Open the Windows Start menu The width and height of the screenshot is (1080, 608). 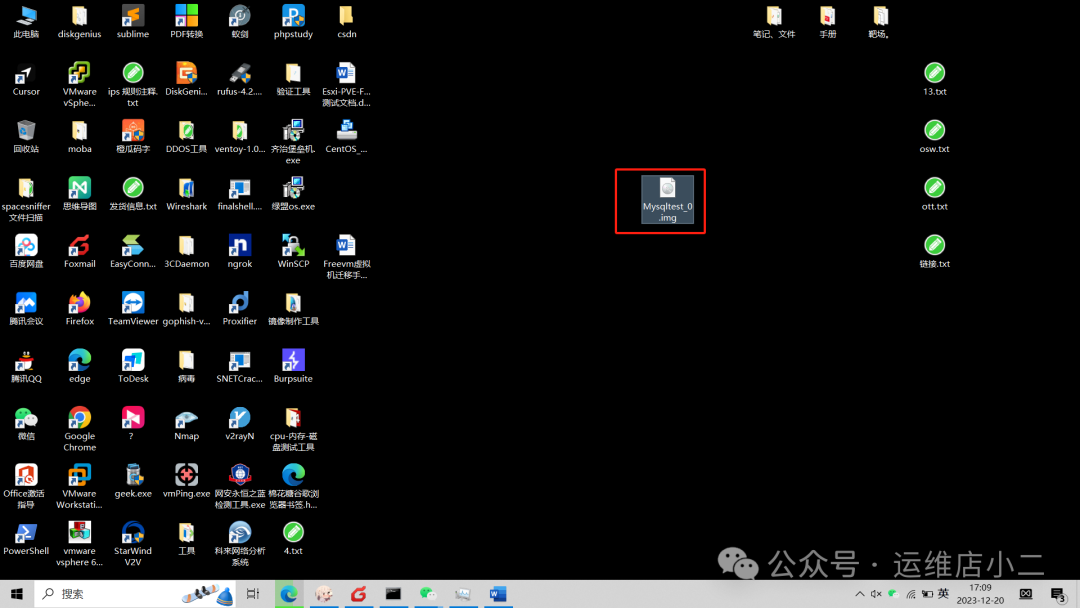click(17, 594)
